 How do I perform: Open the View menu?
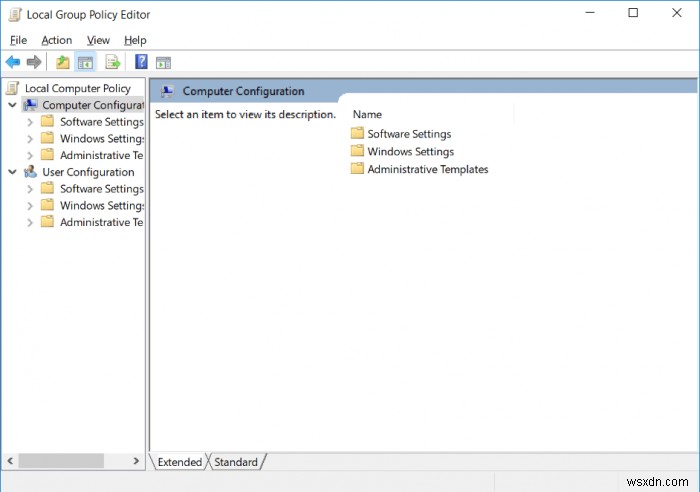tap(98, 40)
